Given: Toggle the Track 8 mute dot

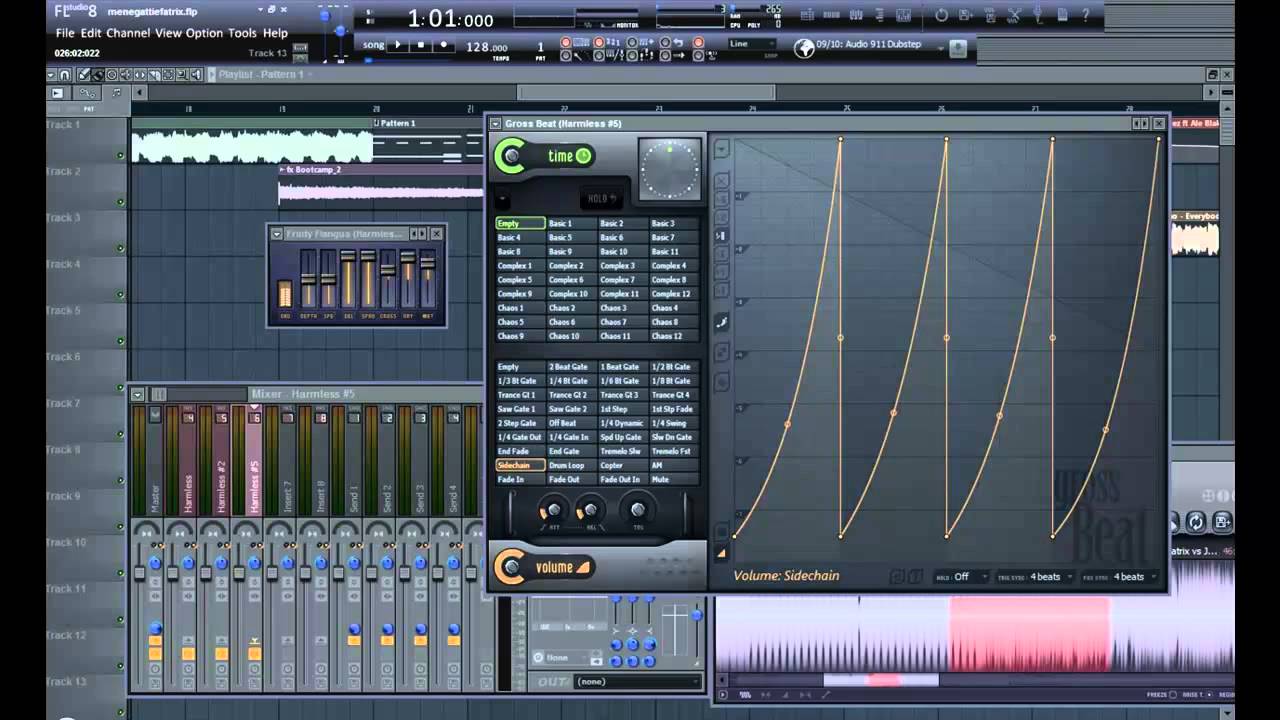Looking at the screenshot, I should pyautogui.click(x=121, y=481).
